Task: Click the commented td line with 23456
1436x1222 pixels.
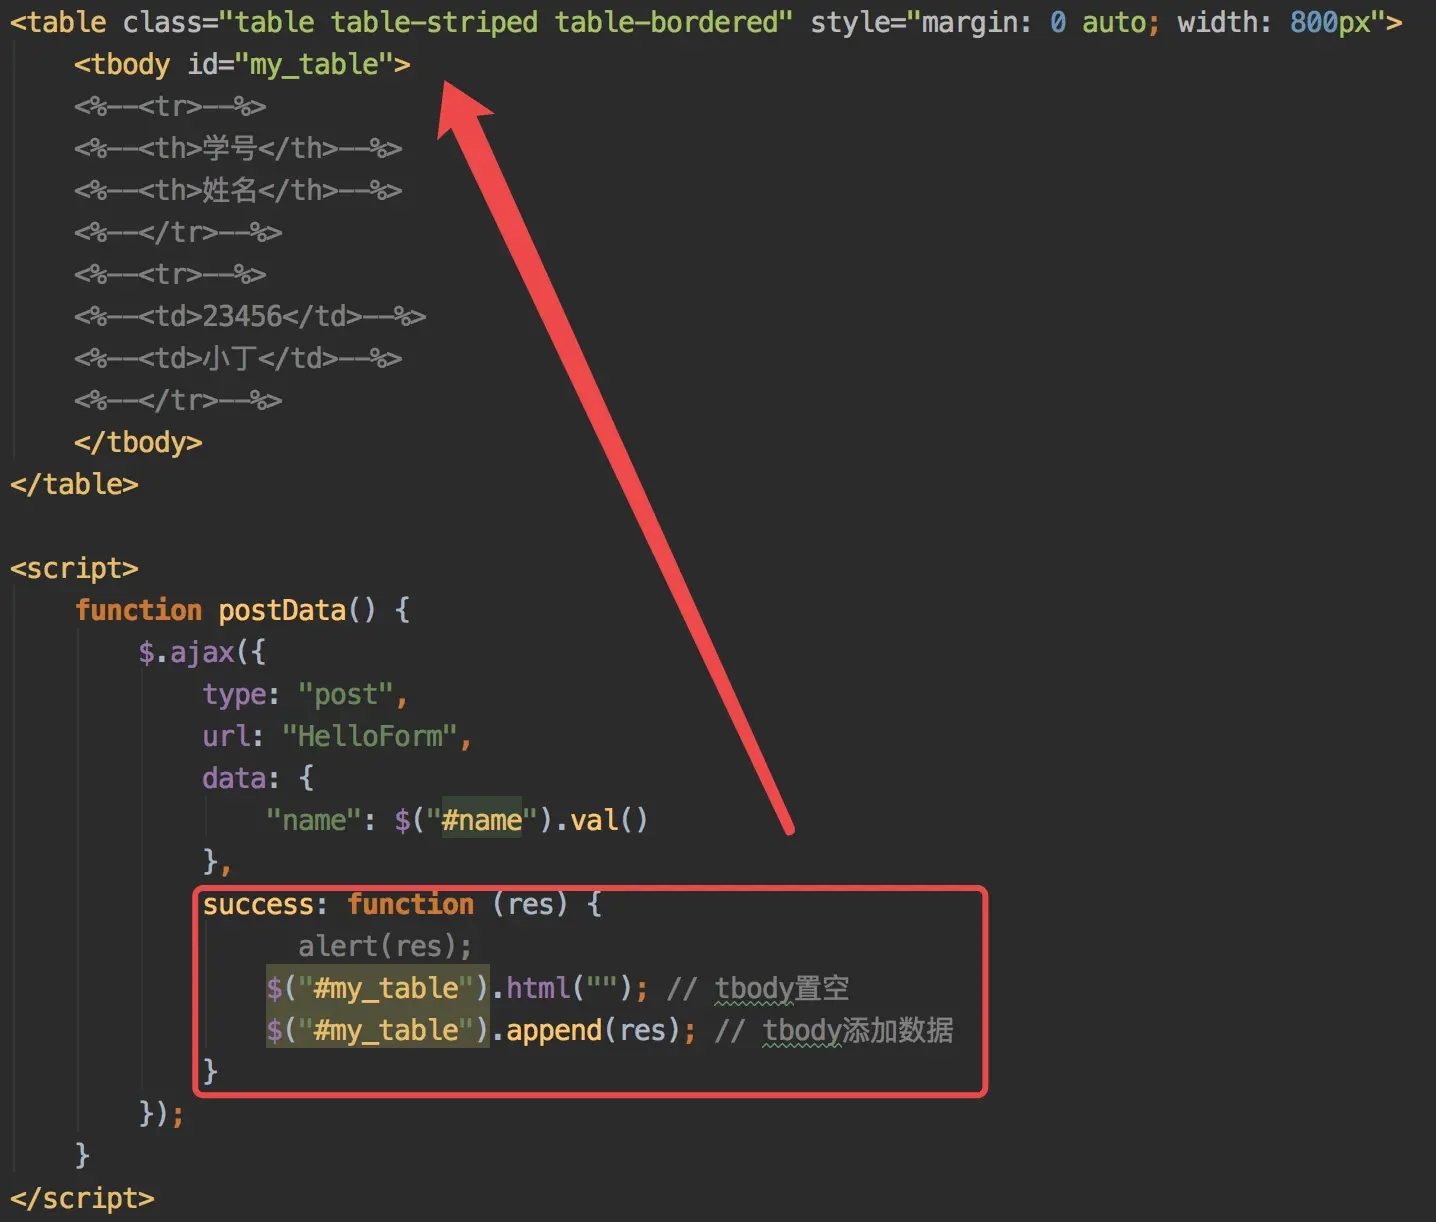Action: click(x=250, y=316)
